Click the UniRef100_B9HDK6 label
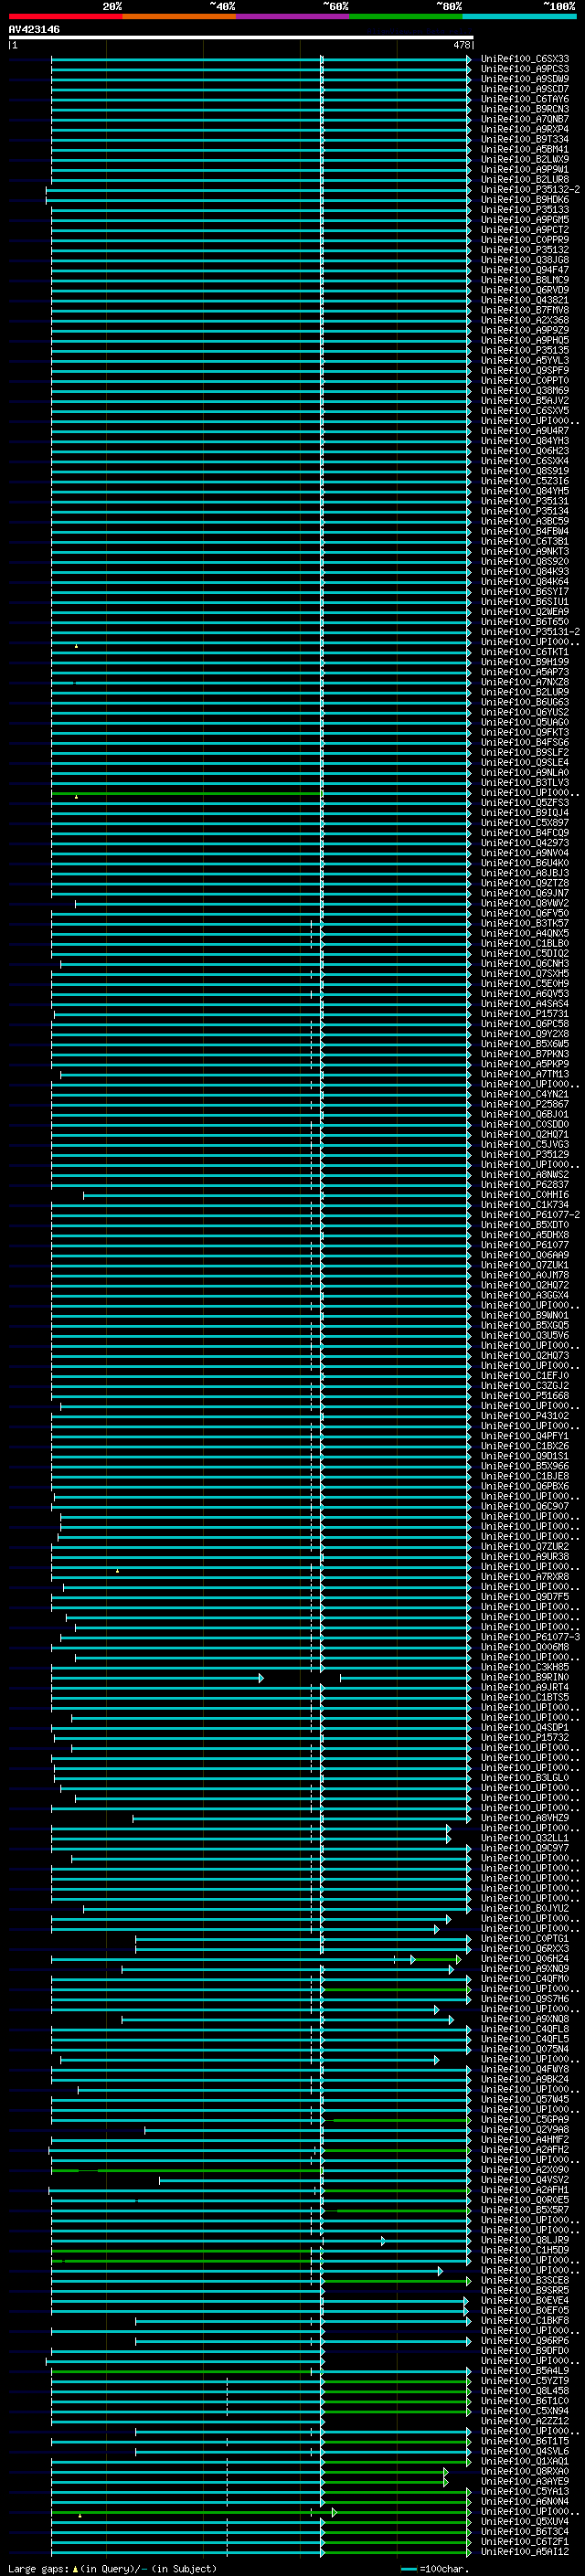The height and width of the screenshot is (2576, 585). click(524, 200)
